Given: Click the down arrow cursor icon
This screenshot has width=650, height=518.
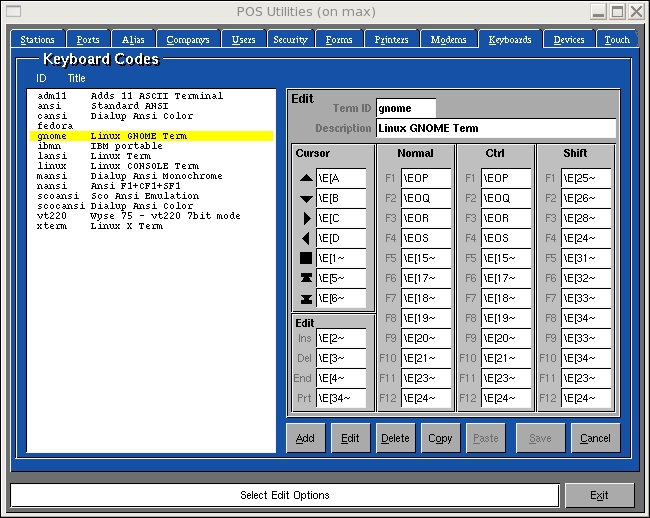Looking at the screenshot, I should (x=306, y=199).
